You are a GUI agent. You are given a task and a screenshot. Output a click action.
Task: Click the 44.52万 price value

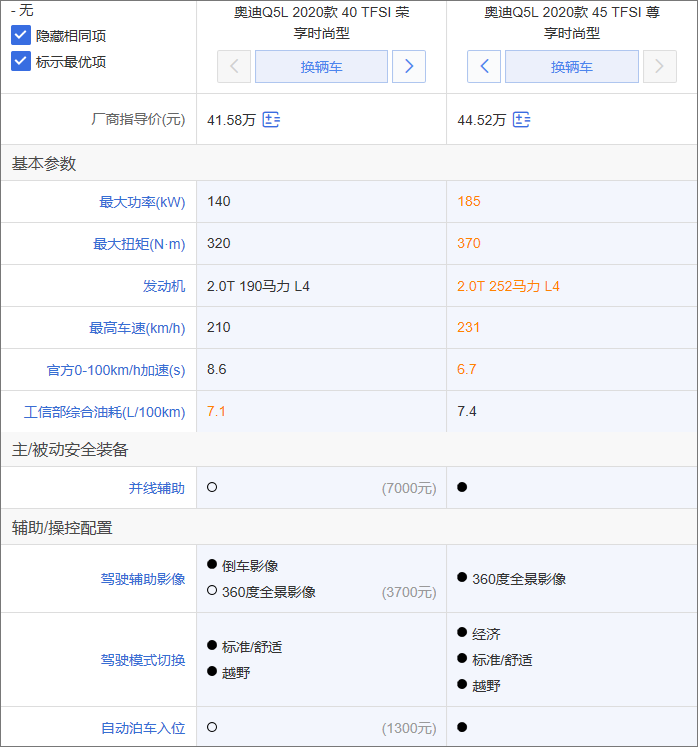[x=482, y=120]
